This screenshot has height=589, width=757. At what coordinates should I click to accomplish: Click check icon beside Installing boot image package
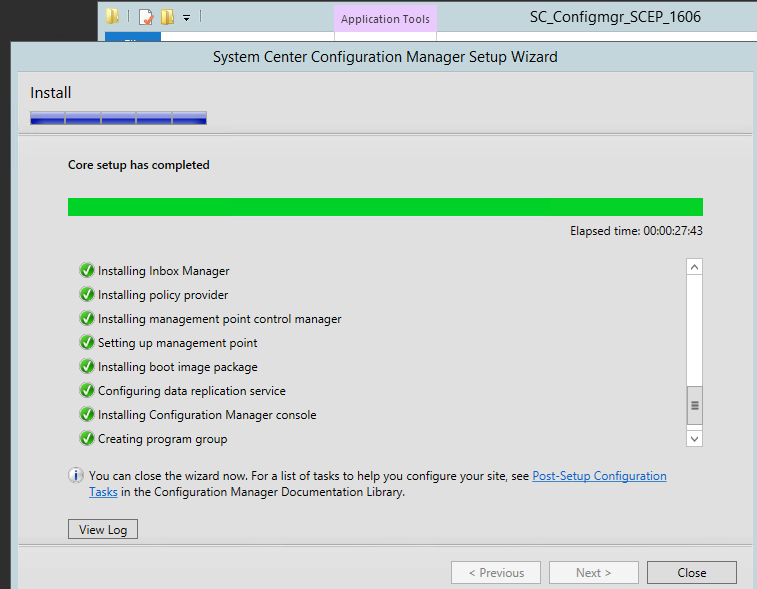click(x=87, y=366)
